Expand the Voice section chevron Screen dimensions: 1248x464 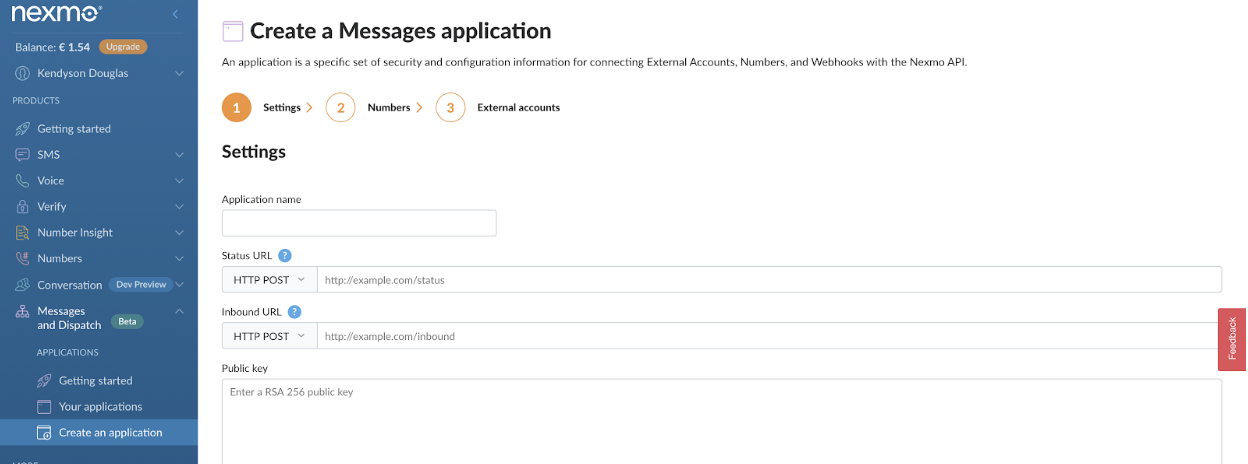(x=179, y=181)
